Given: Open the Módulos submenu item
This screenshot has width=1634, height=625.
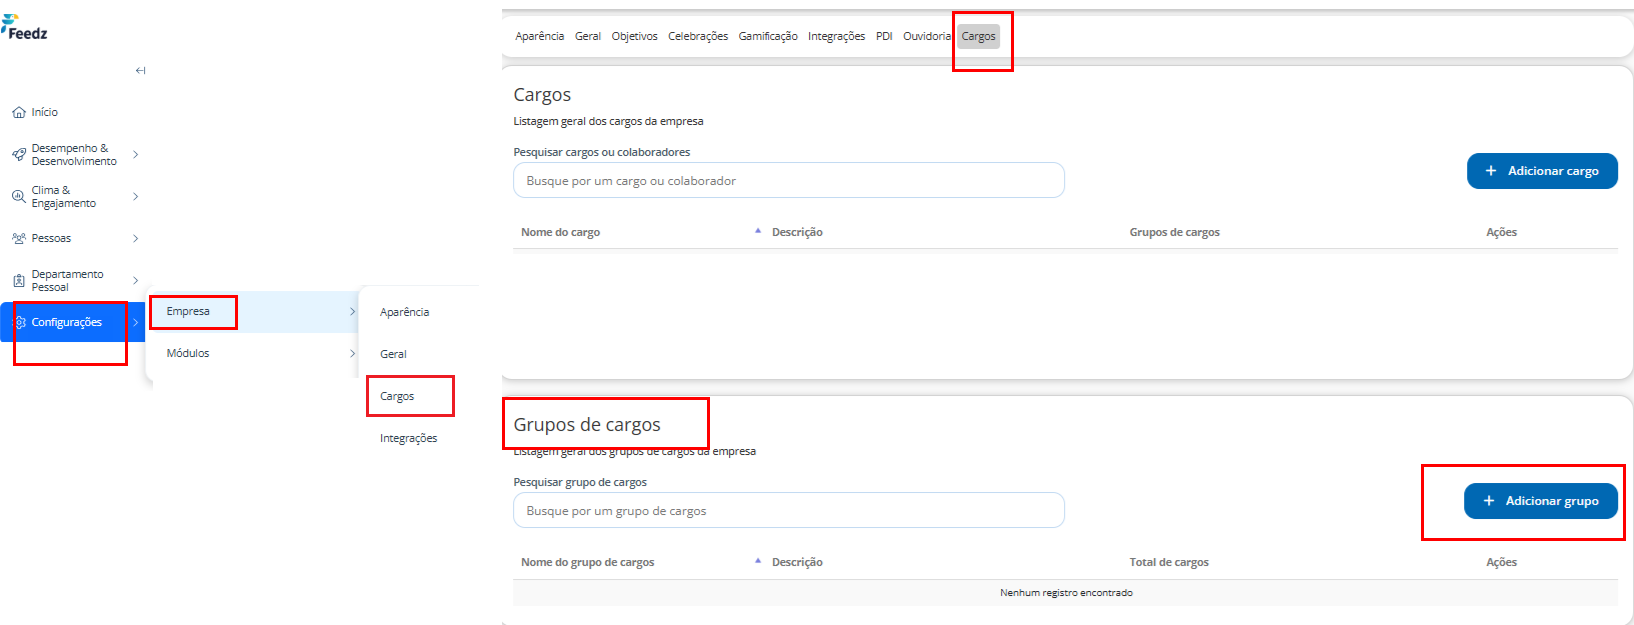Looking at the screenshot, I should (188, 353).
